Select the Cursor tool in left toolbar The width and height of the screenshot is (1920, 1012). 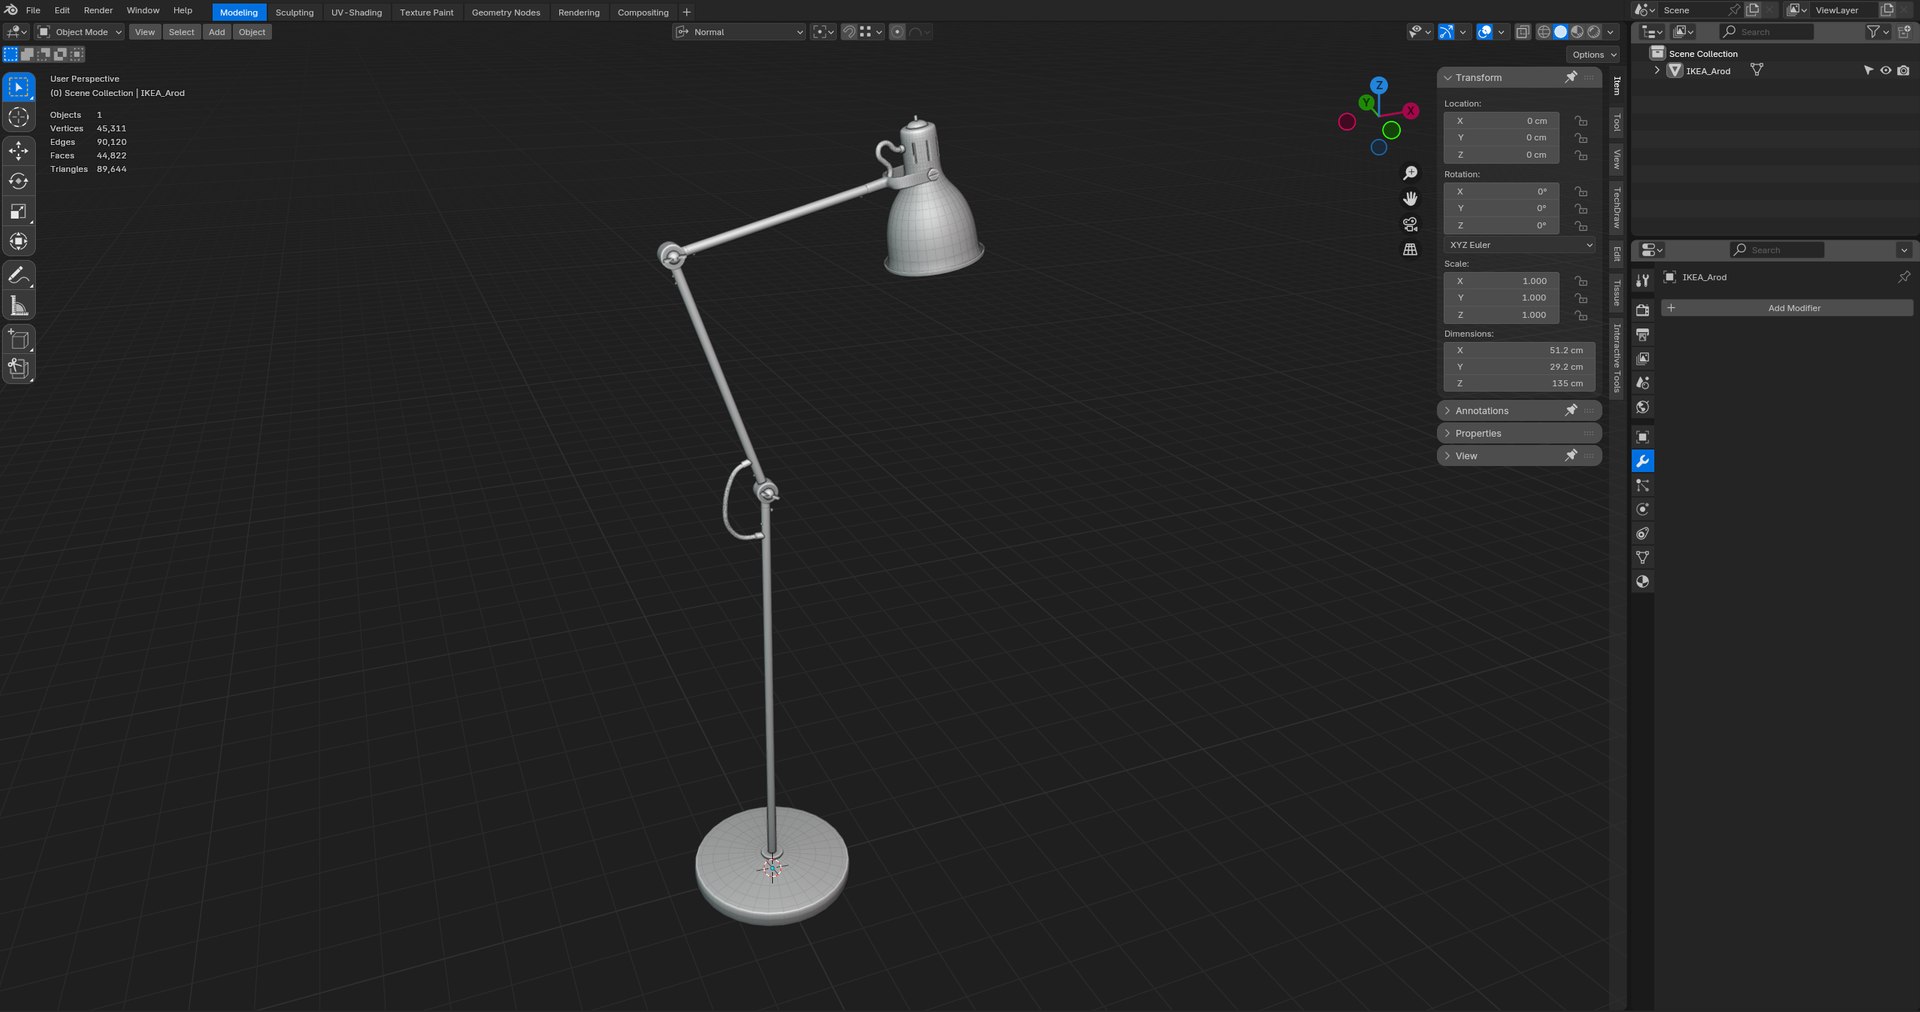pyautogui.click(x=19, y=118)
